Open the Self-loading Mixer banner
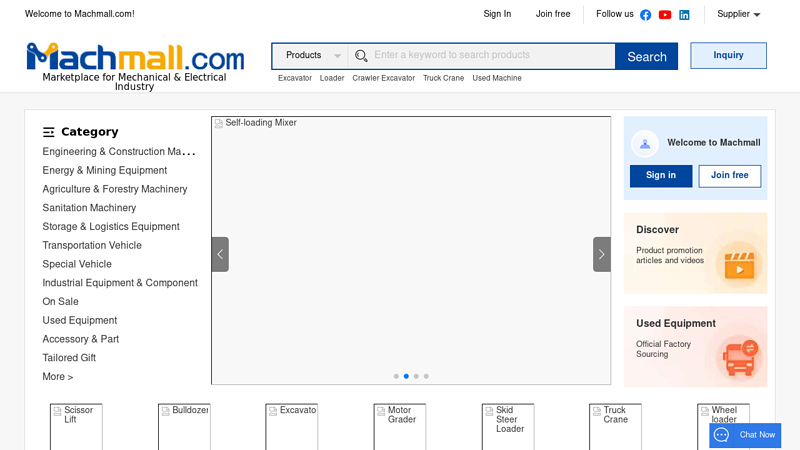Viewport: 800px width, 450px height. 411,250
